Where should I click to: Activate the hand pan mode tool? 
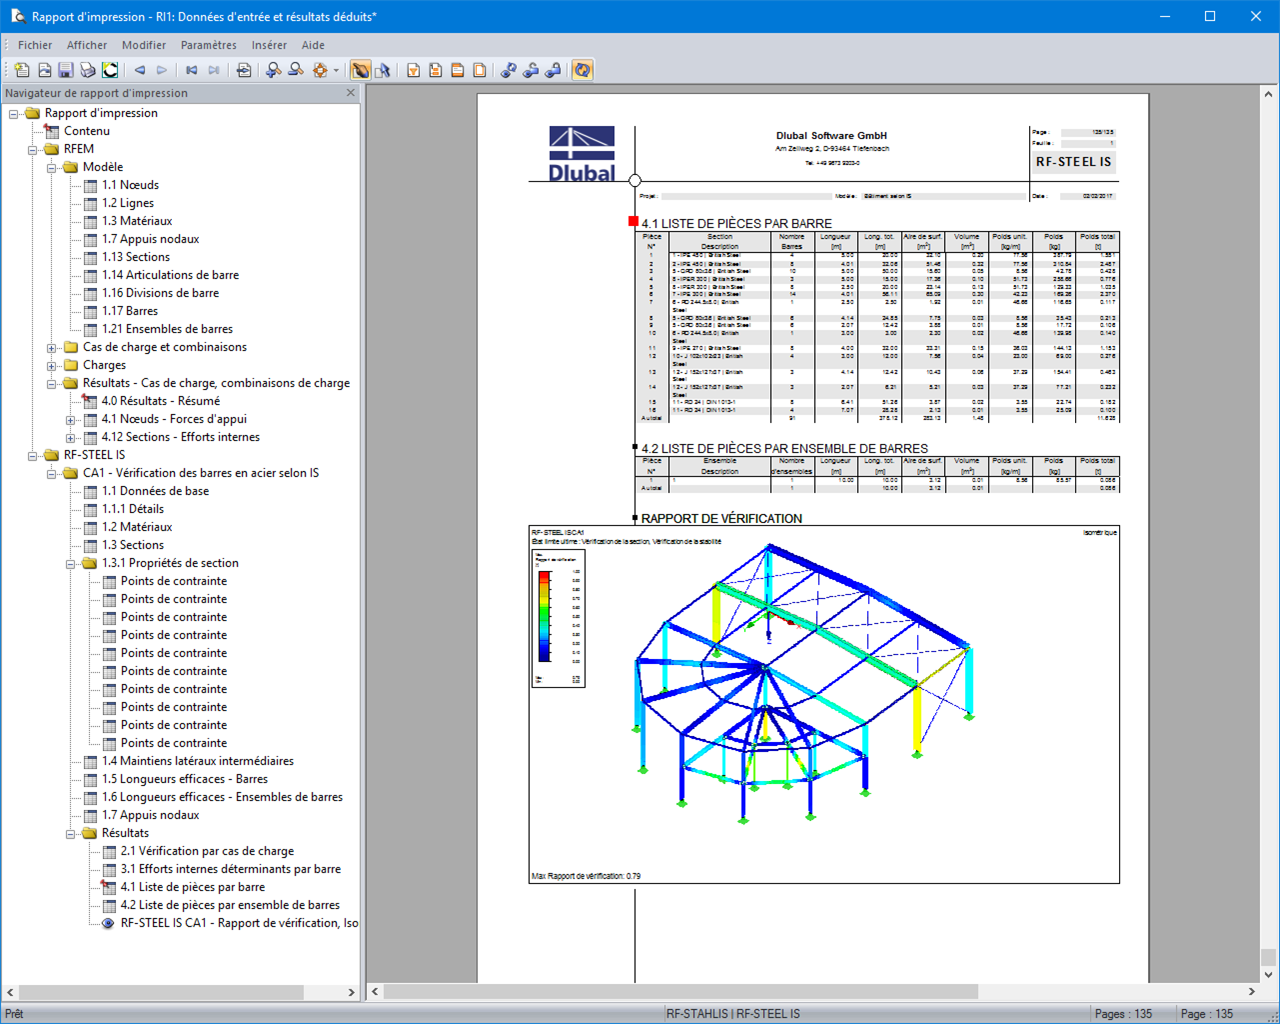tap(360, 70)
